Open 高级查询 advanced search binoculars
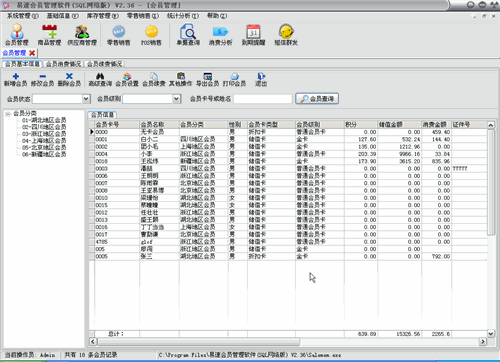The image size is (500, 362). pos(100,80)
